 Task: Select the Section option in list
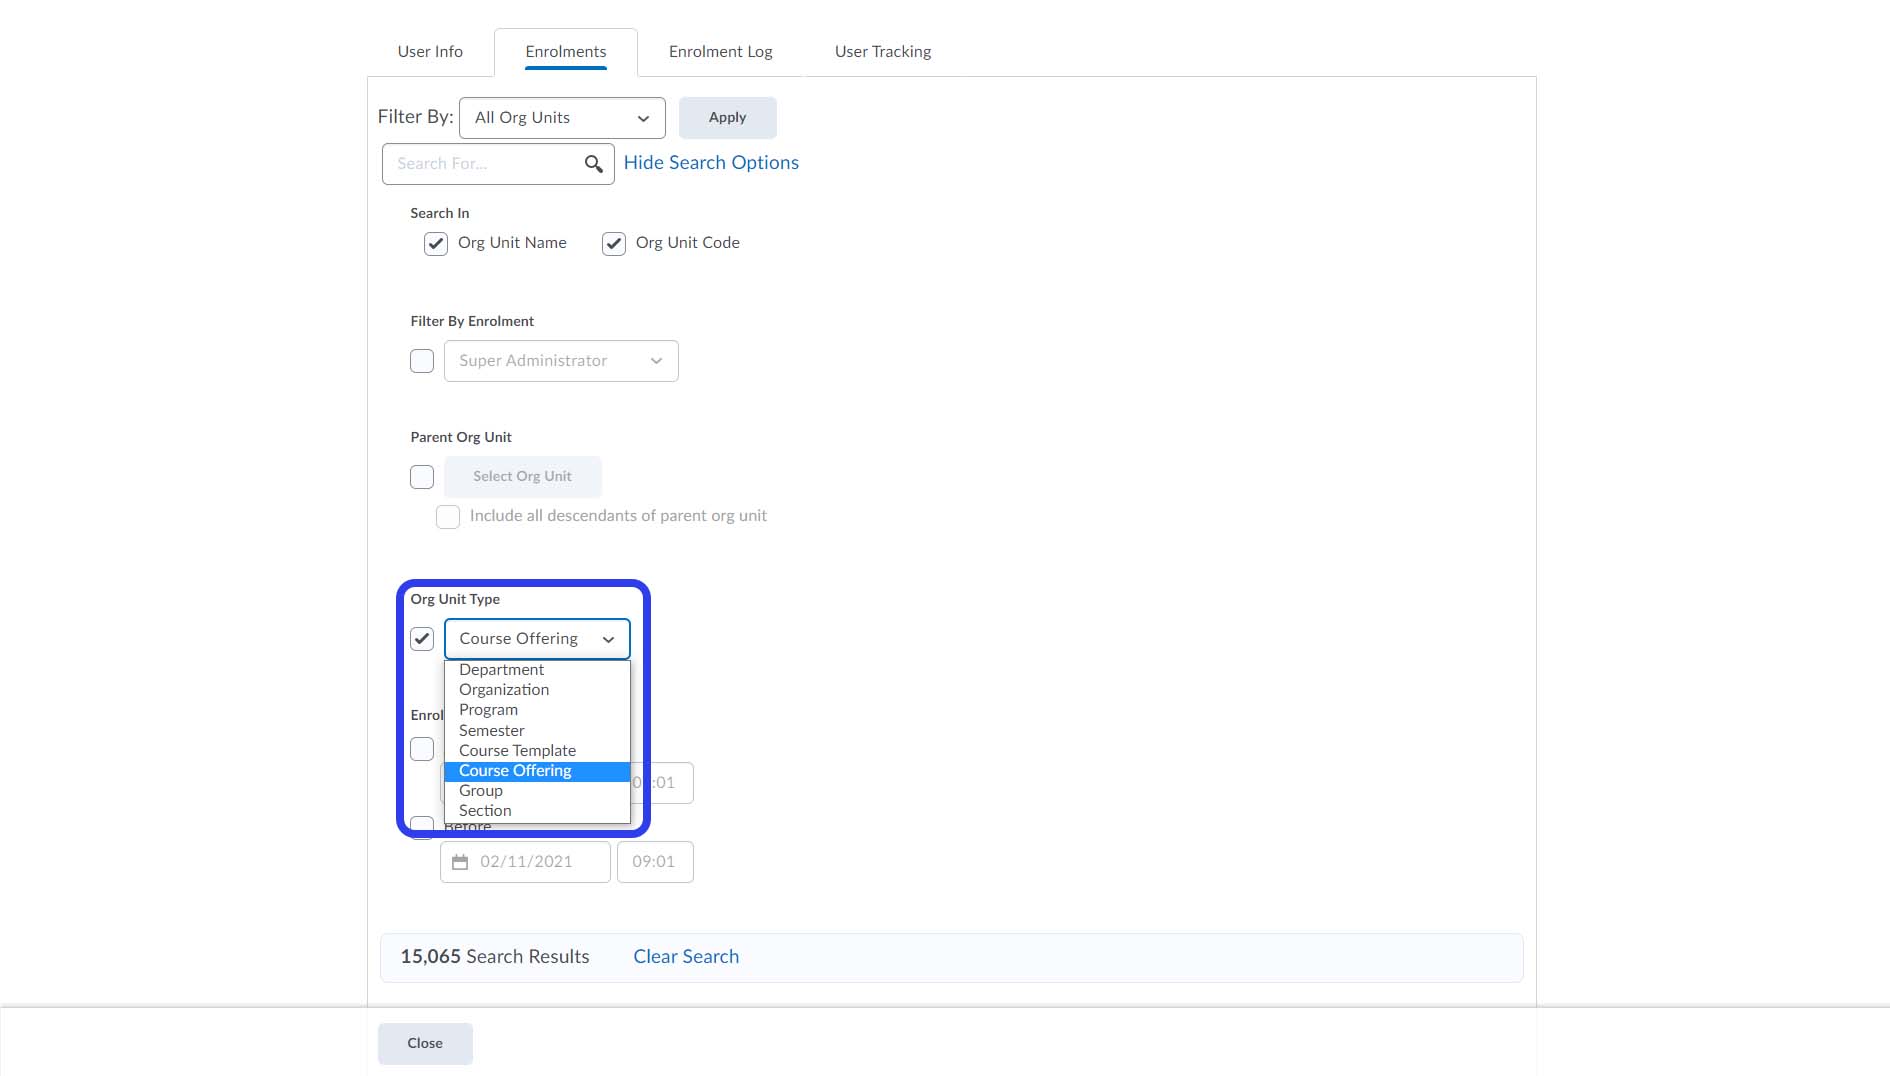pyautogui.click(x=485, y=811)
